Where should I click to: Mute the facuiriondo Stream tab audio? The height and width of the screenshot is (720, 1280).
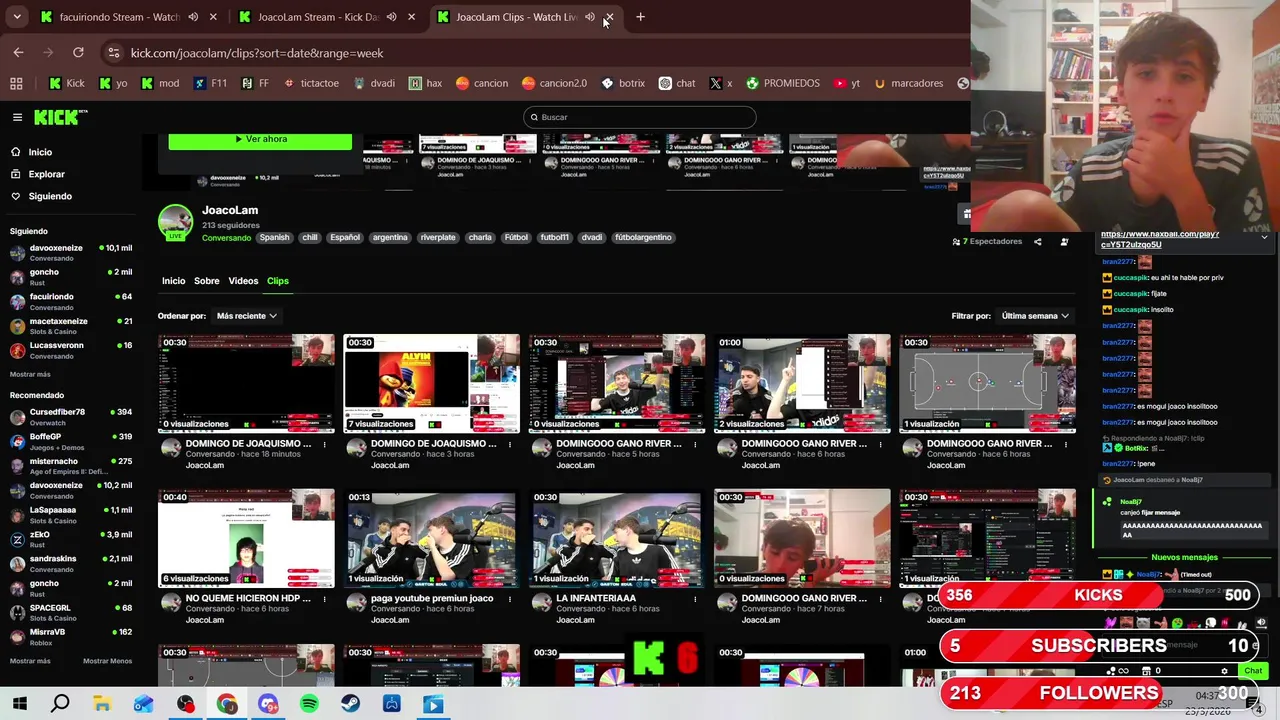[193, 17]
